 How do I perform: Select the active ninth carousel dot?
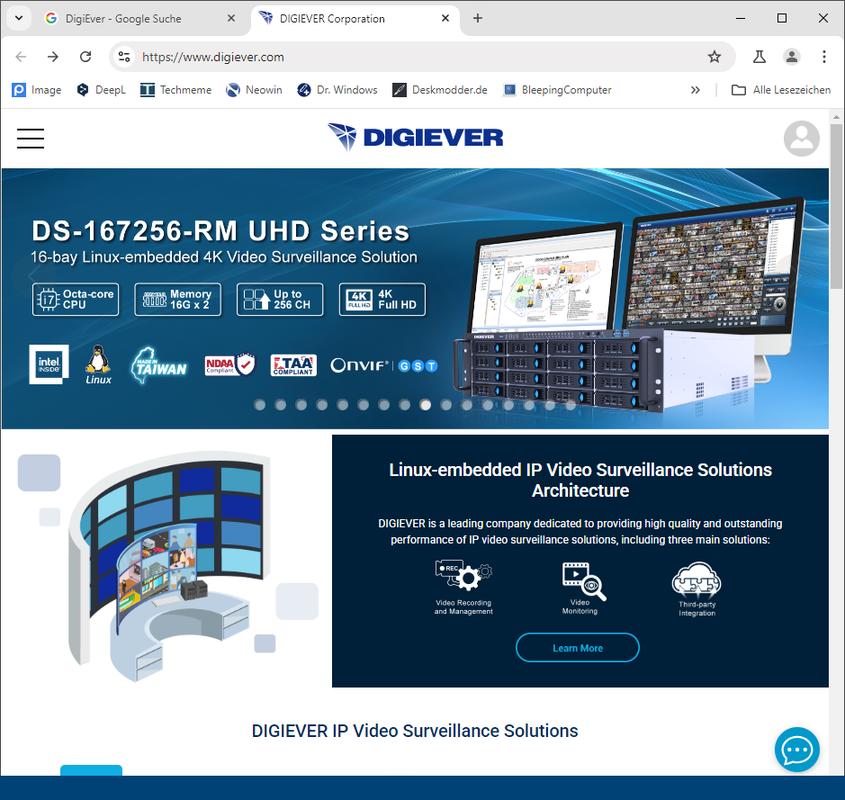[x=425, y=405]
